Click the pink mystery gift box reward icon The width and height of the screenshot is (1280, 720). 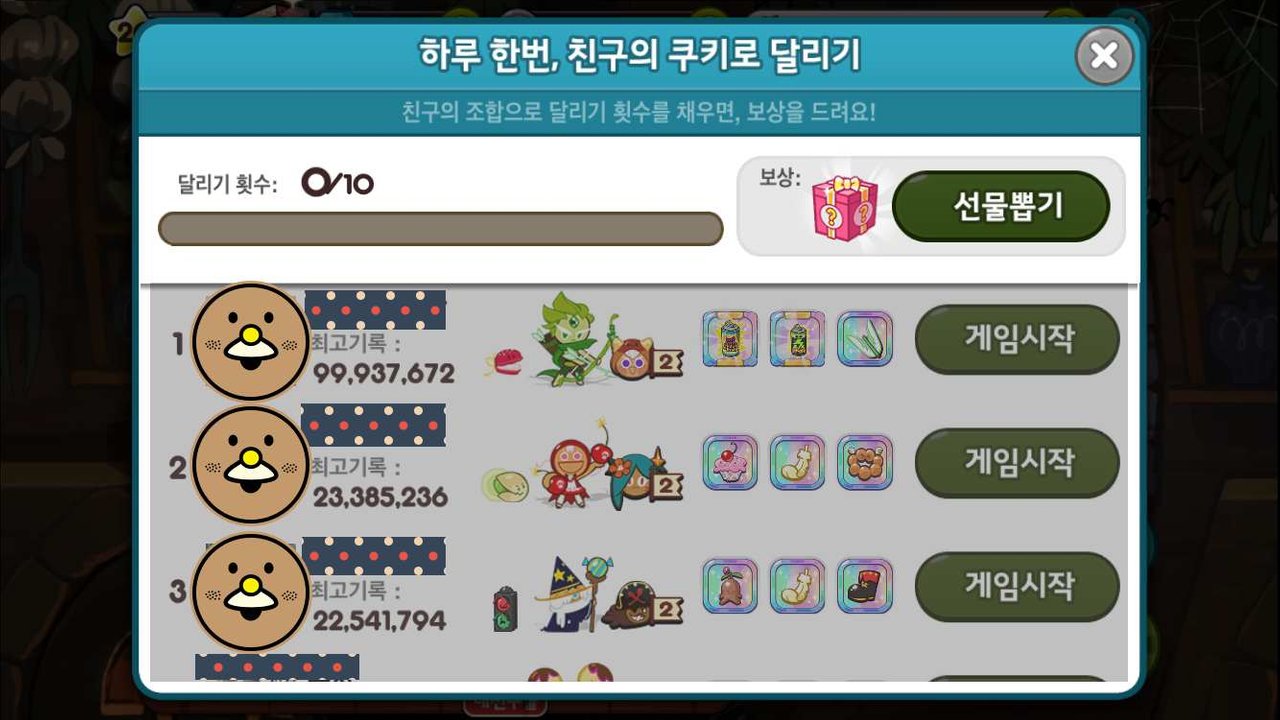click(844, 207)
